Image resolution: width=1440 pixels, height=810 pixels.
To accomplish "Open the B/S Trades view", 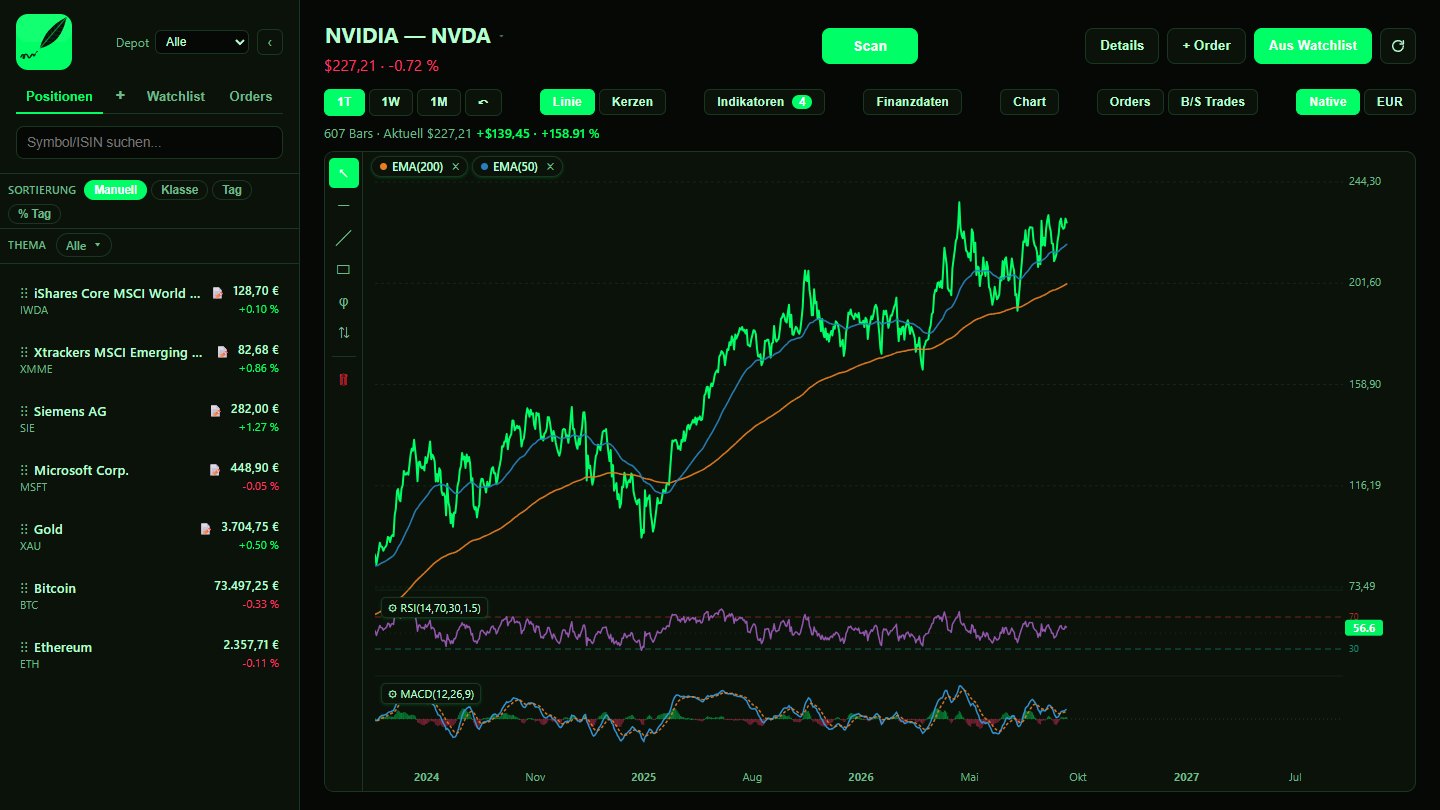I will (x=1213, y=102).
